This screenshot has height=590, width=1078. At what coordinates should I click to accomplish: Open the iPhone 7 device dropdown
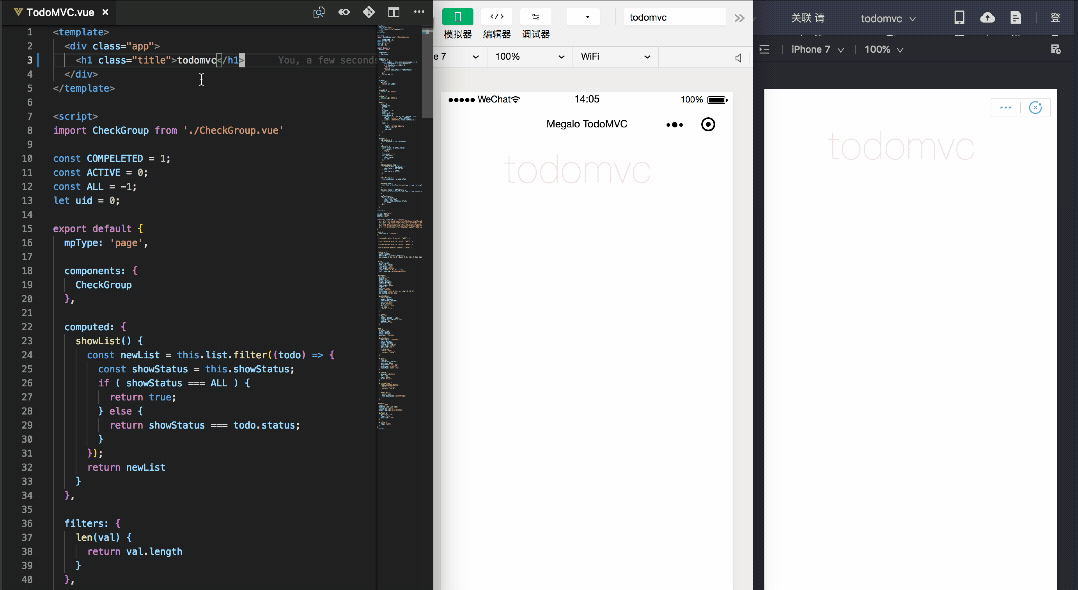coord(817,50)
